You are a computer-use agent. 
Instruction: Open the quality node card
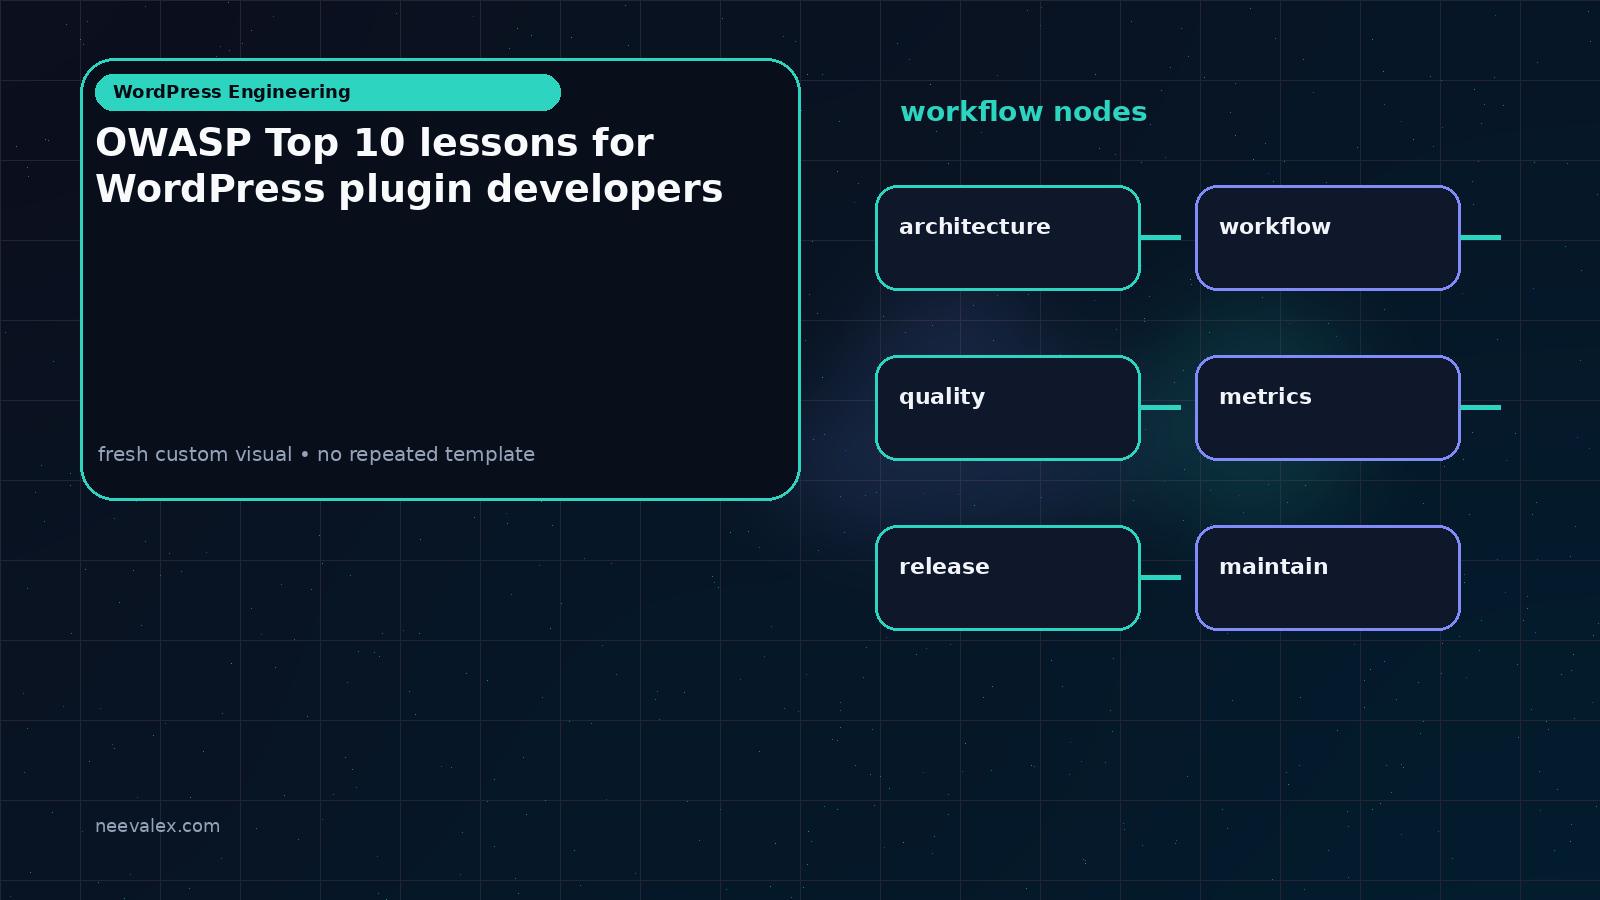[x=1008, y=408]
